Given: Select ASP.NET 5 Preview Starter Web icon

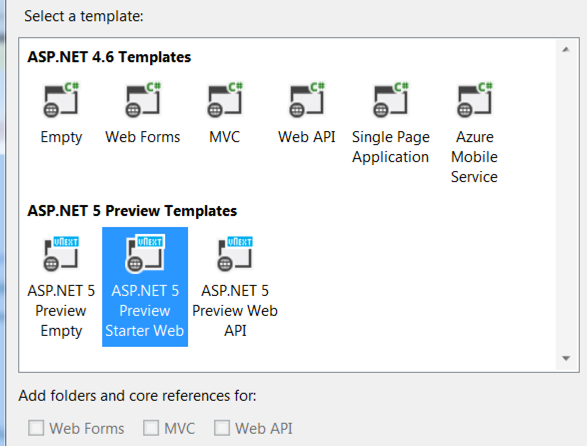Looking at the screenshot, I should [145, 254].
